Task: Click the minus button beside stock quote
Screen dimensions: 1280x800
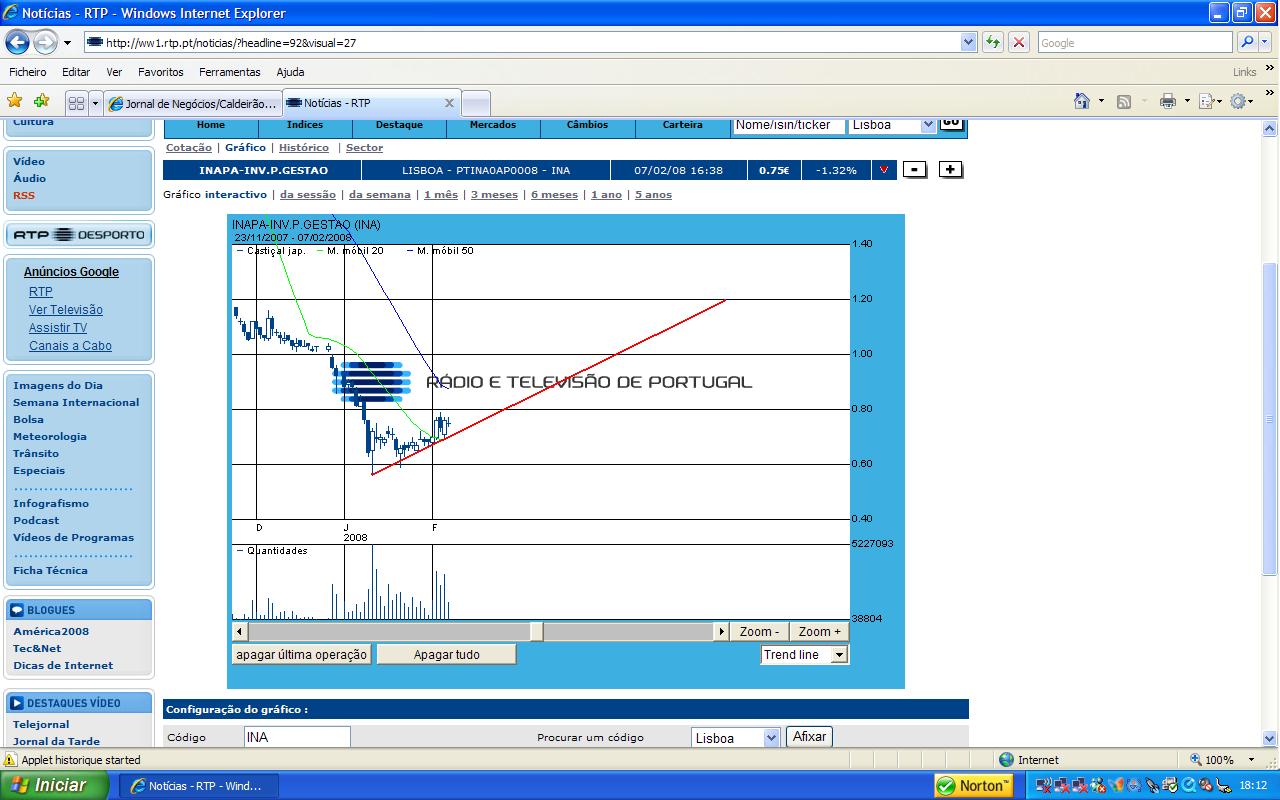Action: click(914, 170)
